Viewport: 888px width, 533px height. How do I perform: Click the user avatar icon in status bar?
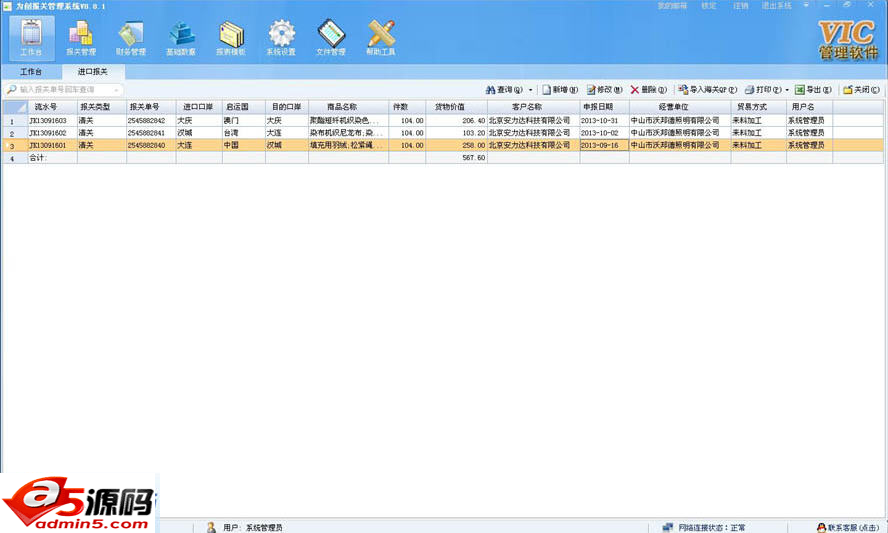point(211,527)
